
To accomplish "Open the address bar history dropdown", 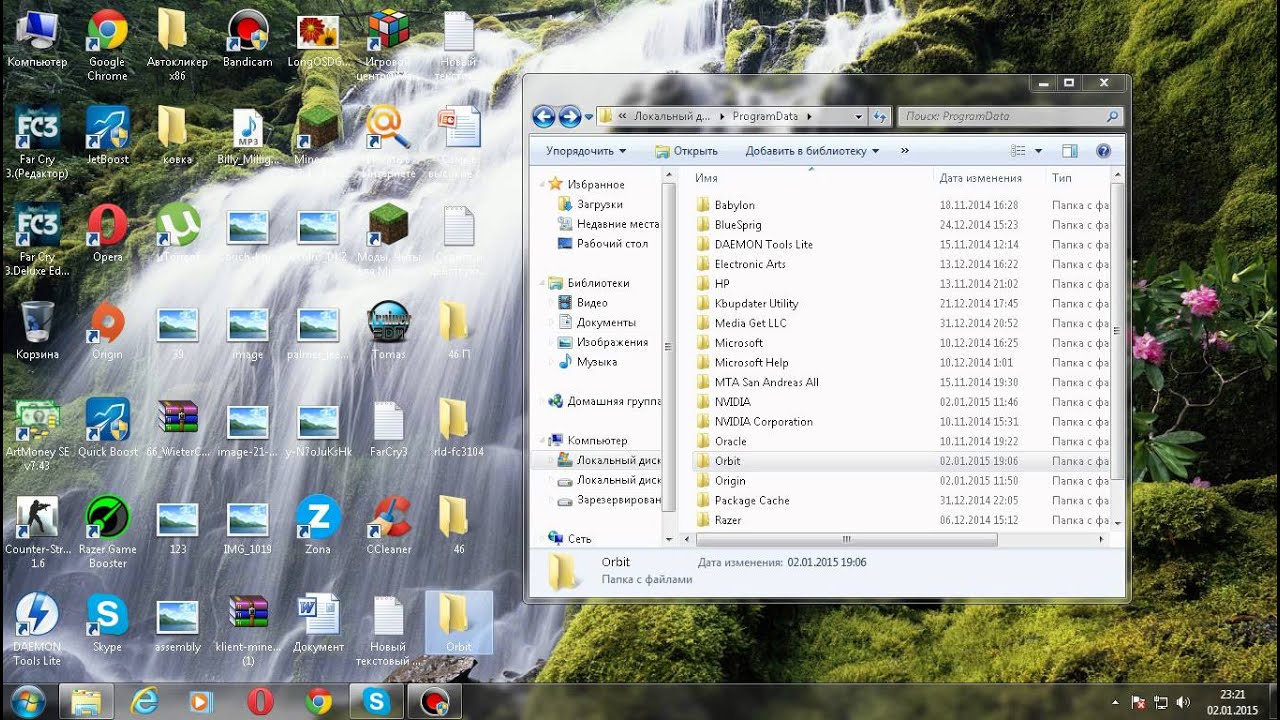I will pos(858,116).
